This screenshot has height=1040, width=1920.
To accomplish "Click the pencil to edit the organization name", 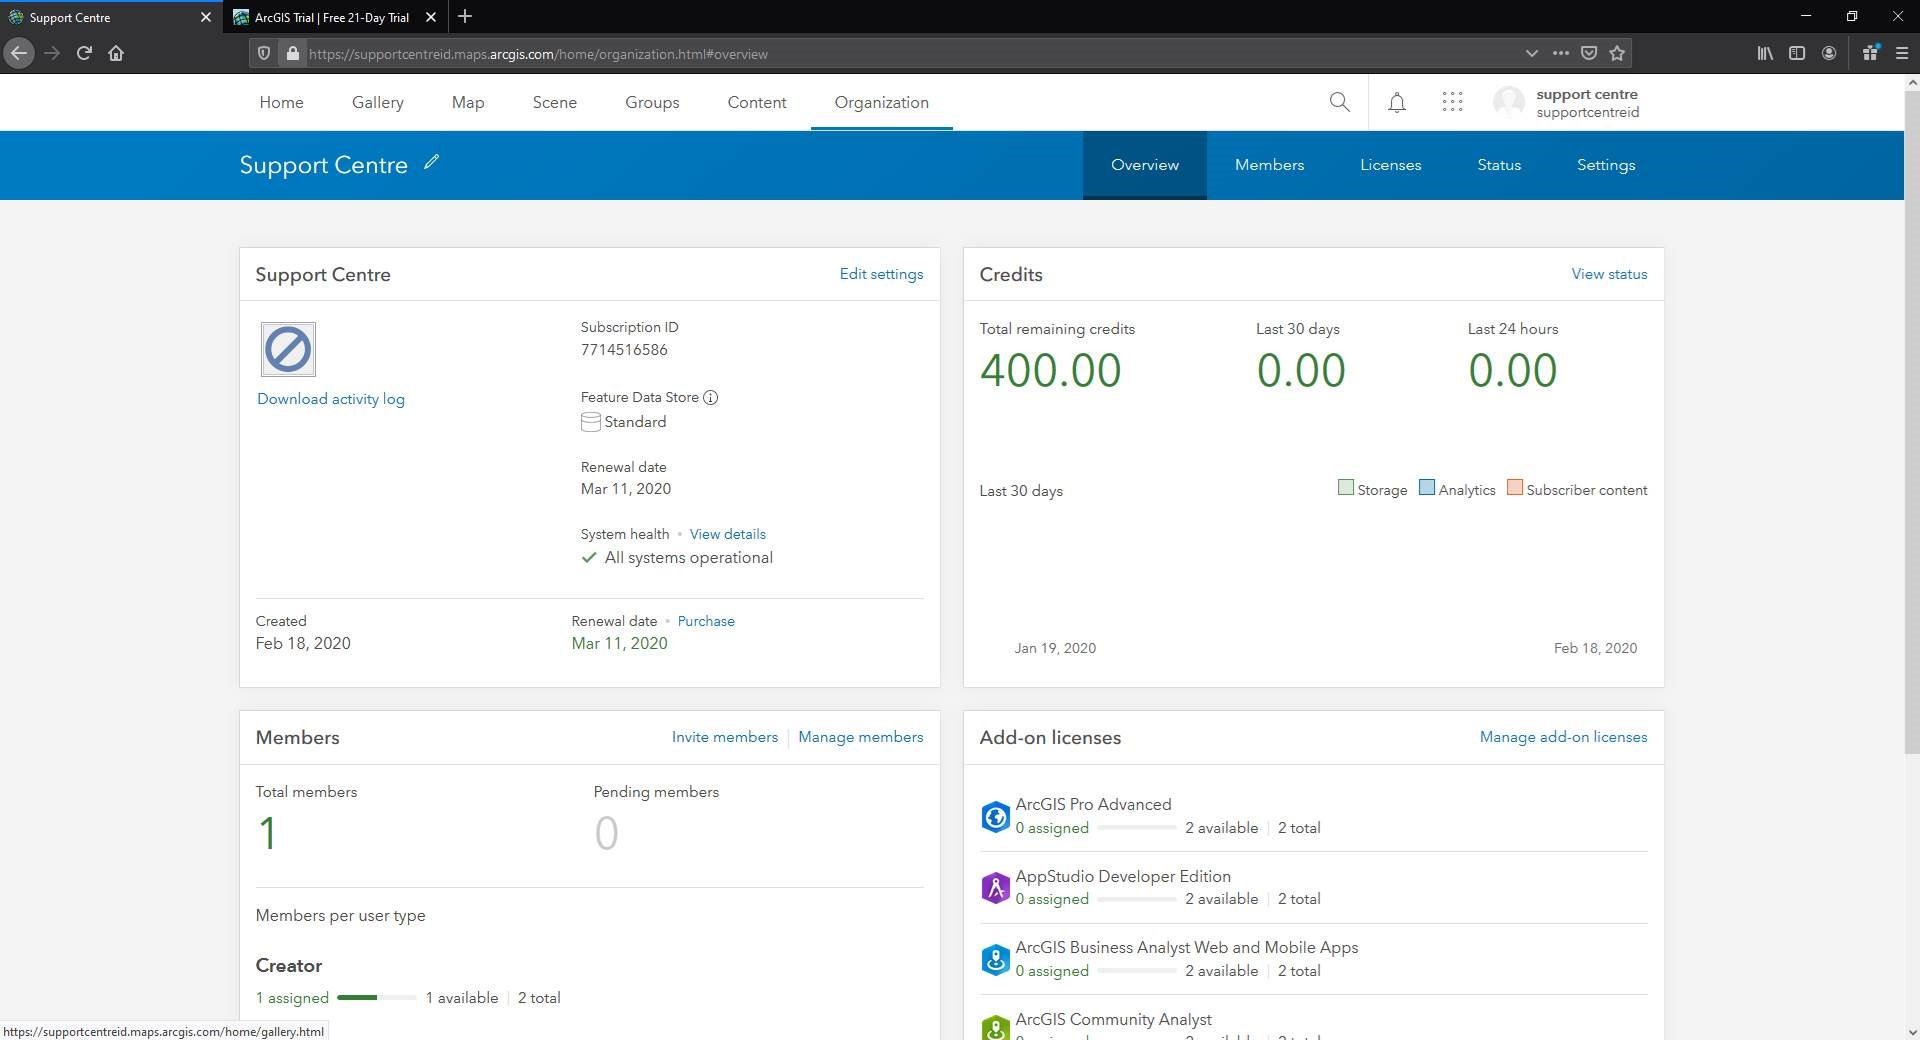I will tap(431, 162).
